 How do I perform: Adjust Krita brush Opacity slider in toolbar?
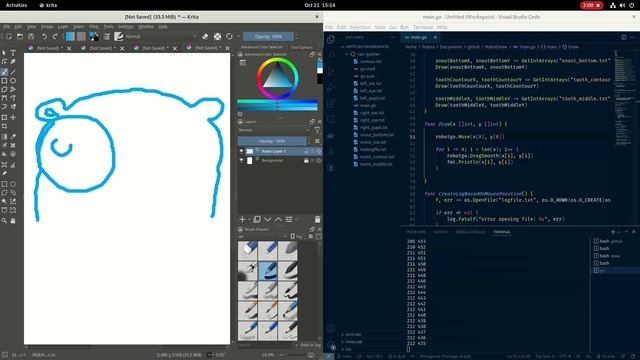(x=268, y=36)
